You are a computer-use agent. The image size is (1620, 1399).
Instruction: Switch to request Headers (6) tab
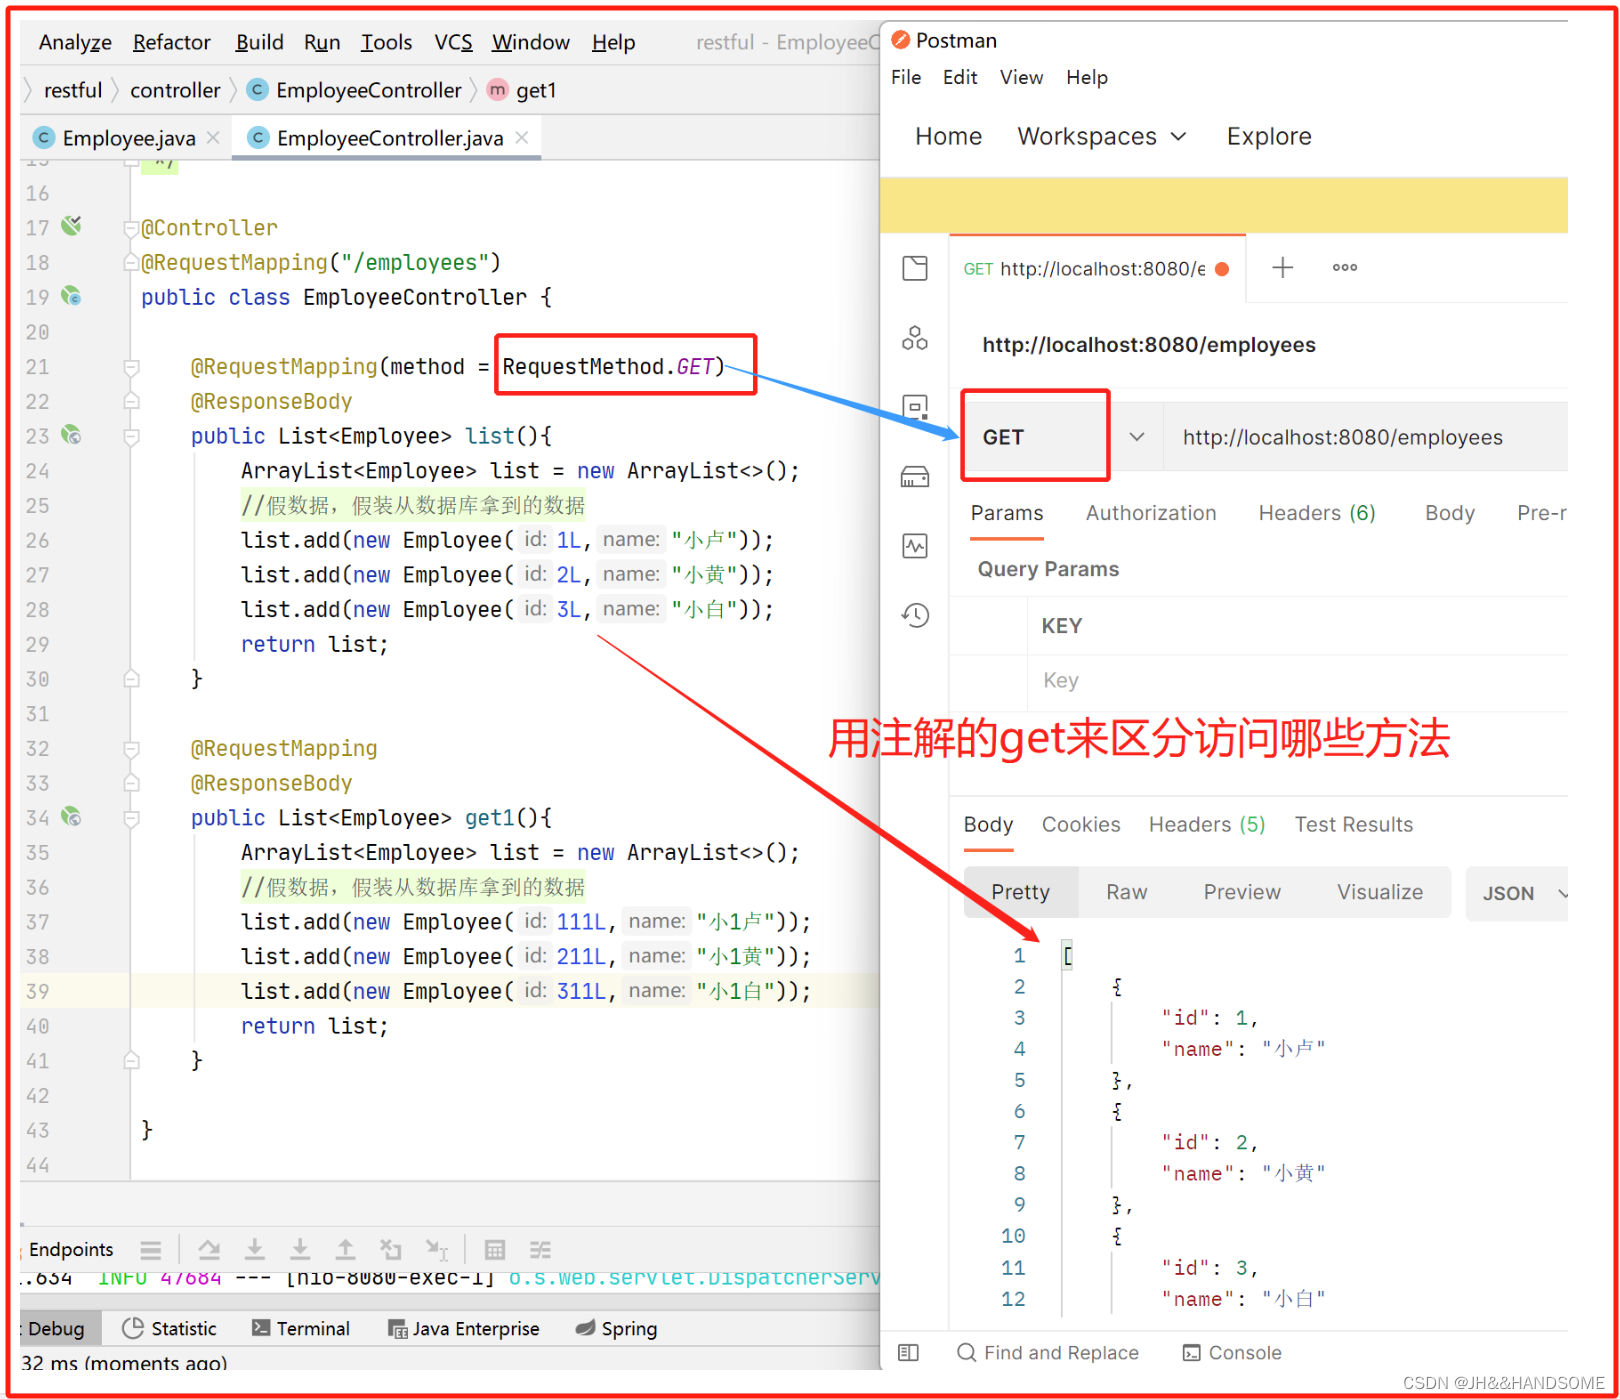1317,513
